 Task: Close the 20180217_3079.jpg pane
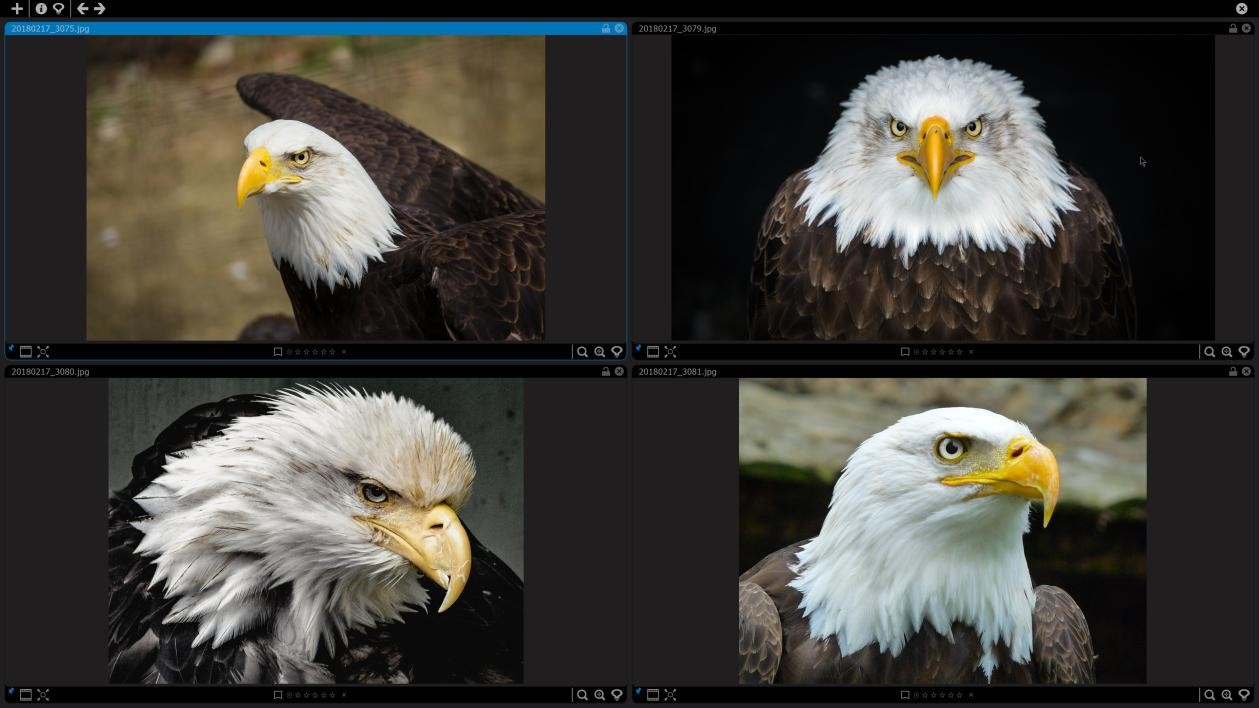(1246, 28)
